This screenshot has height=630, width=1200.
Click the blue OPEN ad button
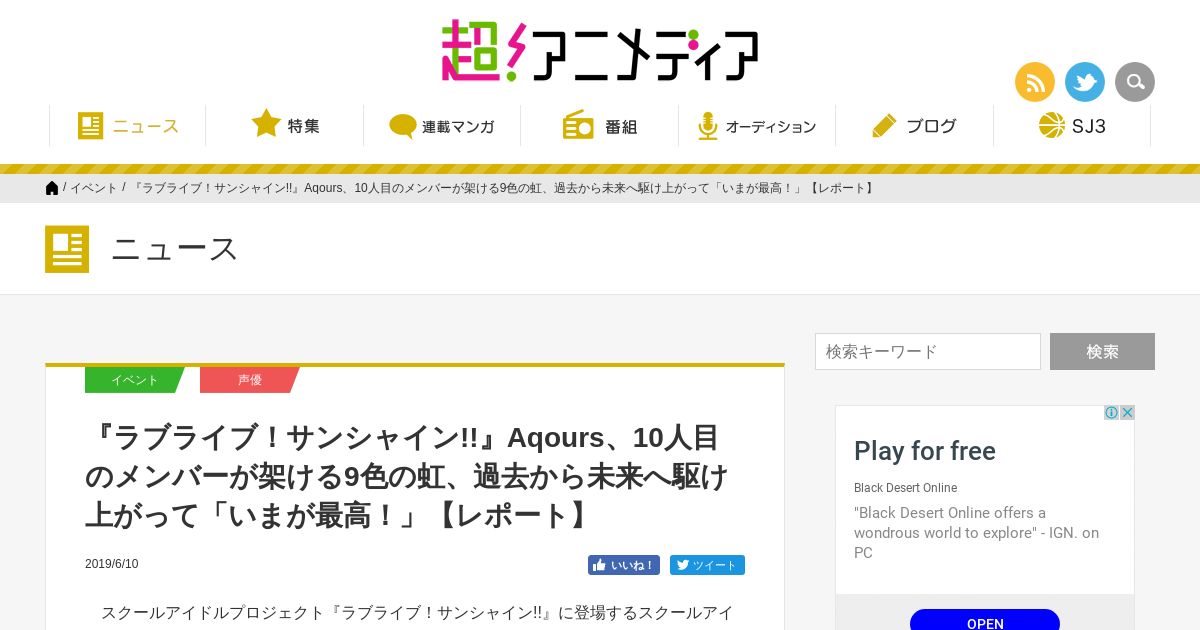tap(985, 620)
